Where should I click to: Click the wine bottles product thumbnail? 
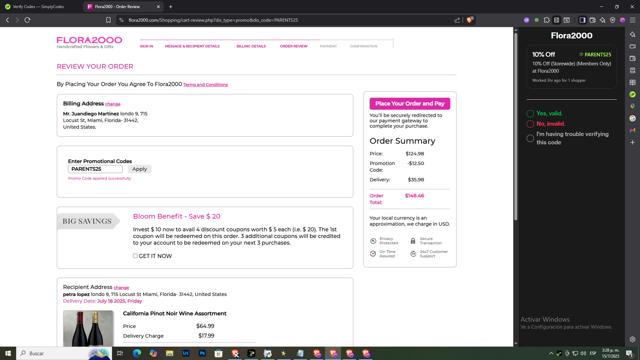[x=88, y=329]
